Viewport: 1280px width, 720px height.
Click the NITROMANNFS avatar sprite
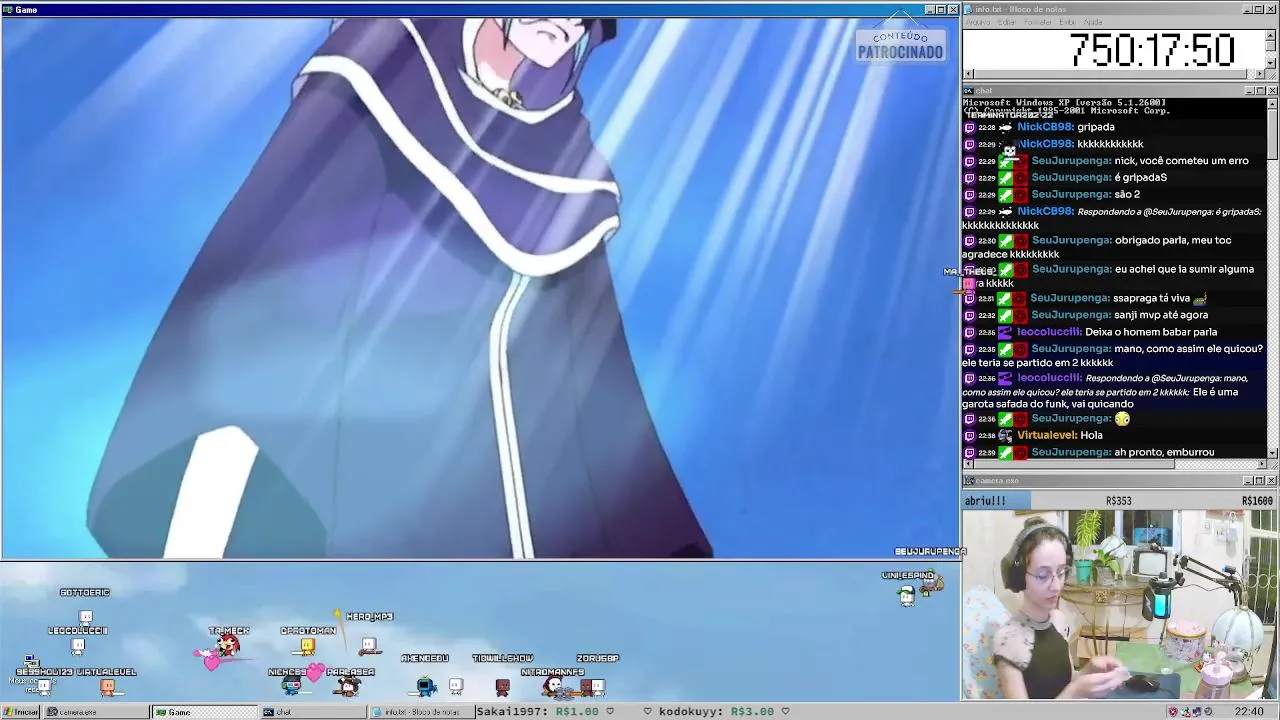tap(553, 686)
